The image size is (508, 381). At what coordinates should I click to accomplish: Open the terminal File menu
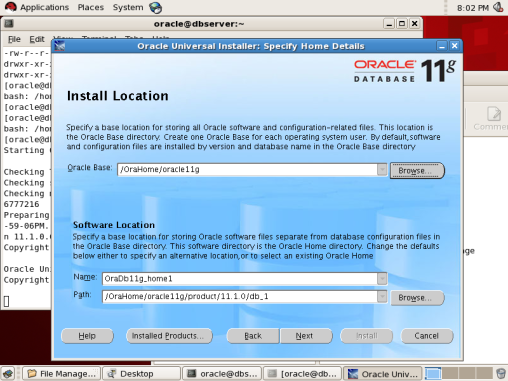click(x=14, y=39)
